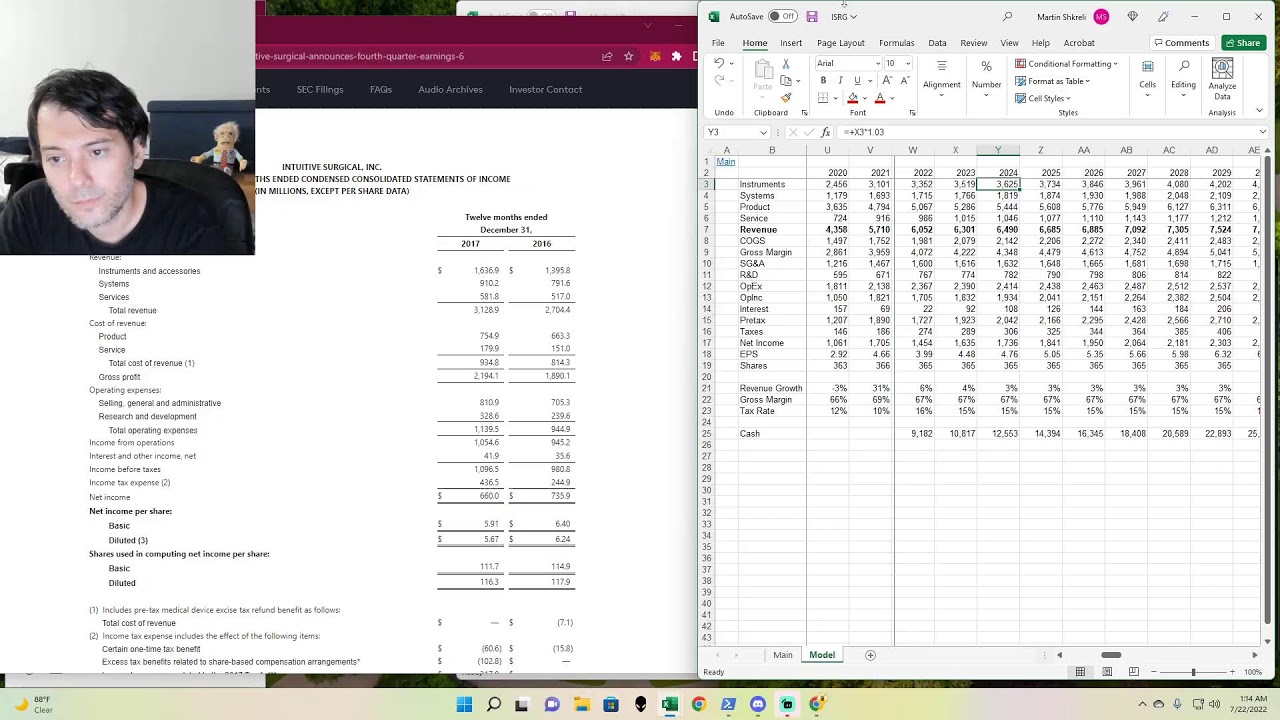Apply the fill color swatch
The height and width of the screenshot is (720, 1280).
click(853, 98)
